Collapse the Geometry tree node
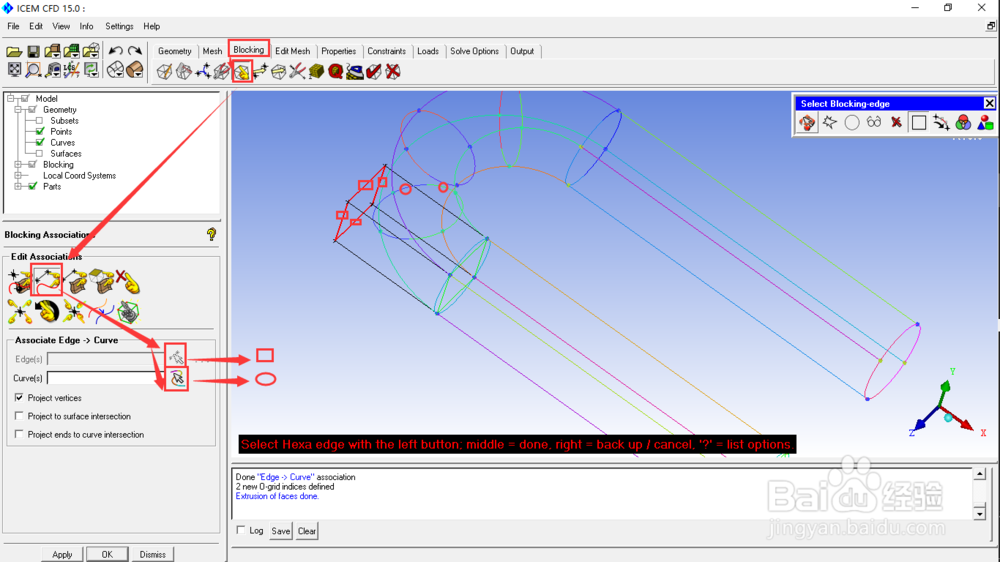 (18, 110)
